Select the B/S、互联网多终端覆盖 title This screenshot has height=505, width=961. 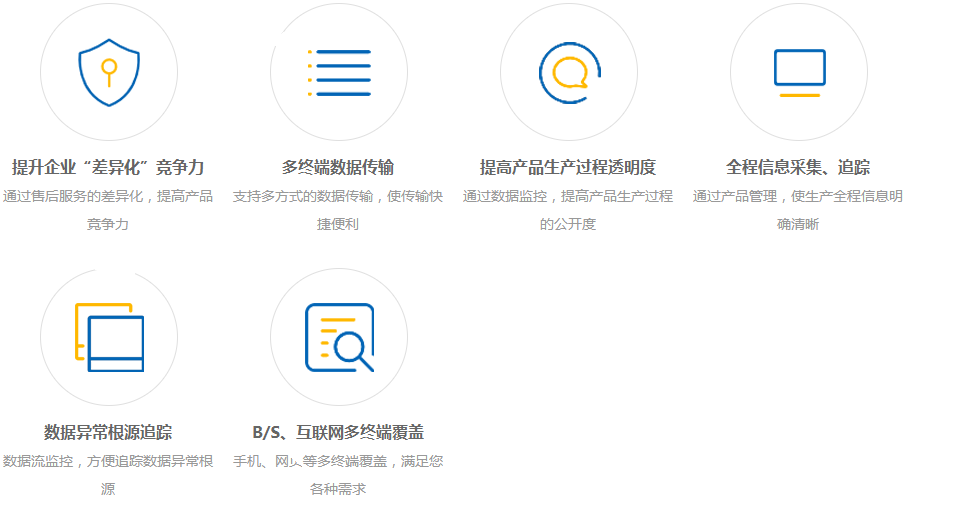click(338, 432)
